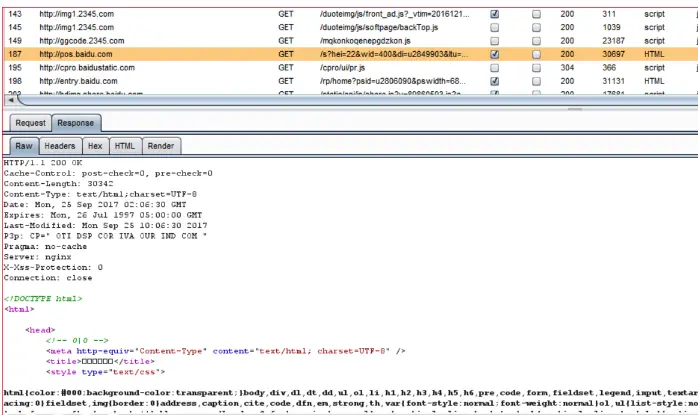Click the HTML type cell in row 187
The width and height of the screenshot is (698, 415).
(x=654, y=54)
